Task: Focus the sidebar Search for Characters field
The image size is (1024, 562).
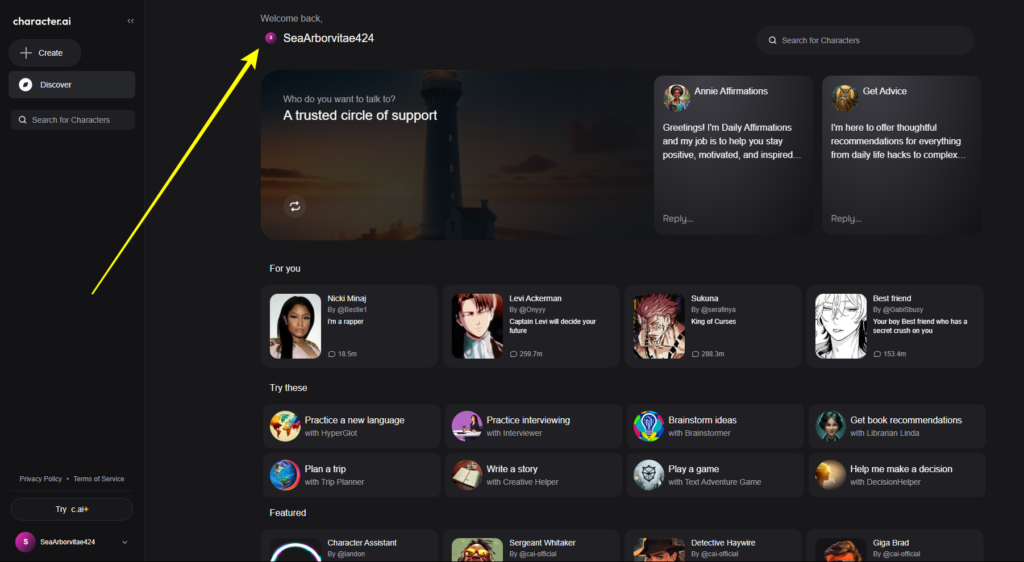Action: (72, 119)
